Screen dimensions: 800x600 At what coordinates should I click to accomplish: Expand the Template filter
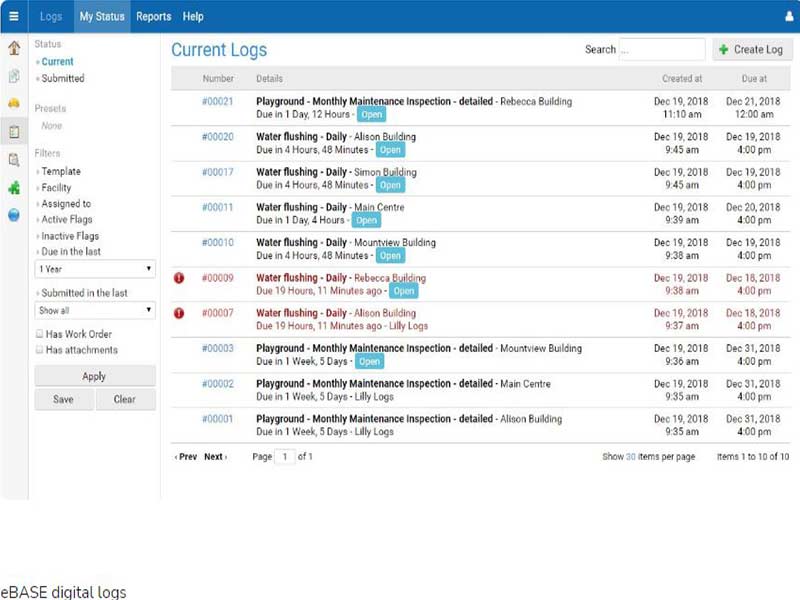point(61,171)
